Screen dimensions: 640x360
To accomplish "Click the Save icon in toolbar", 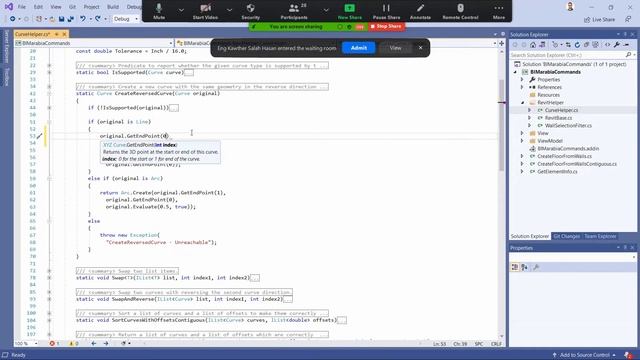I will [x=61, y=19].
